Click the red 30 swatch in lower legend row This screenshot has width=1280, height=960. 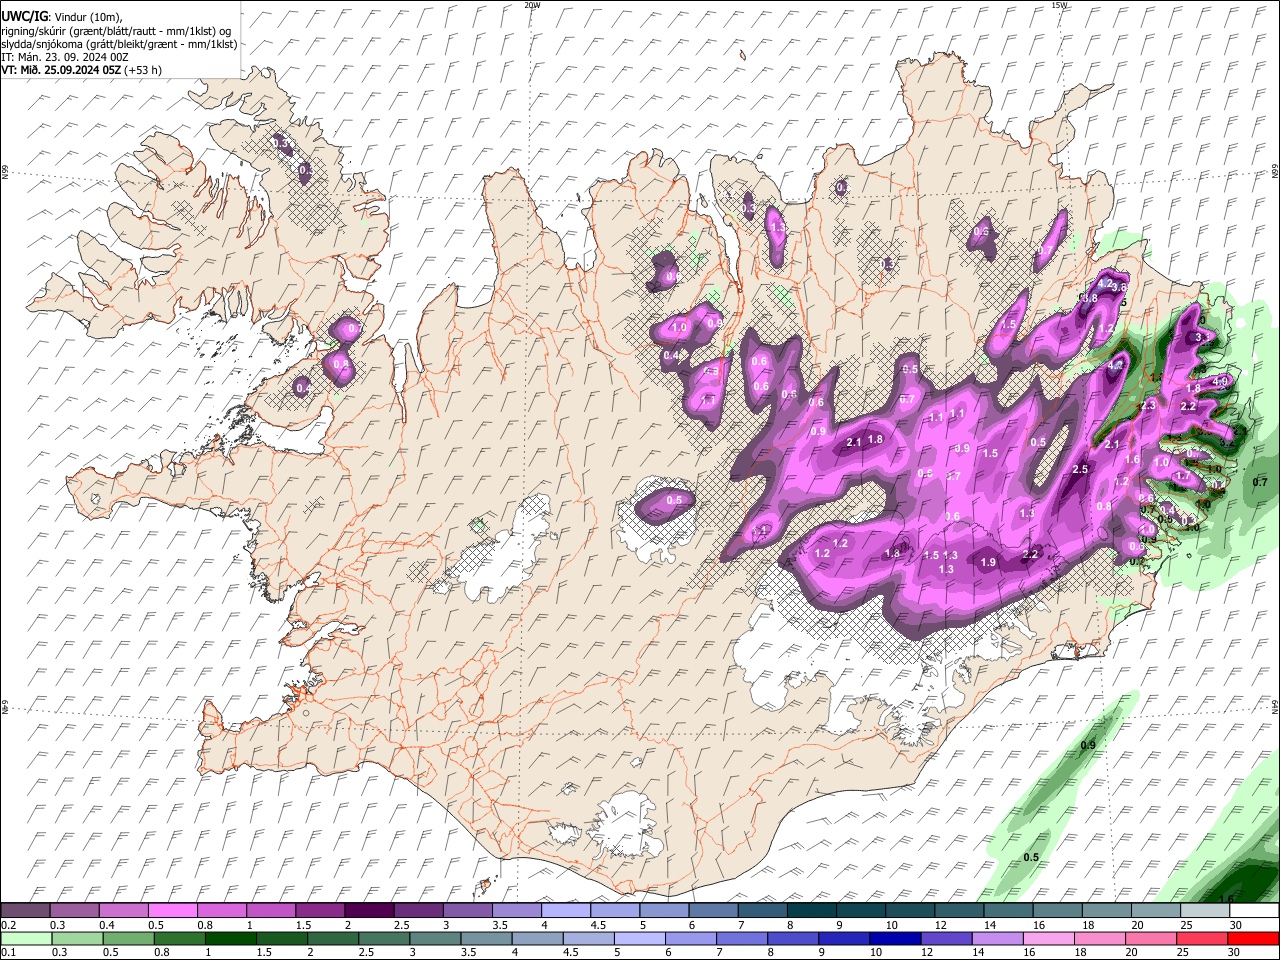coord(1252,938)
